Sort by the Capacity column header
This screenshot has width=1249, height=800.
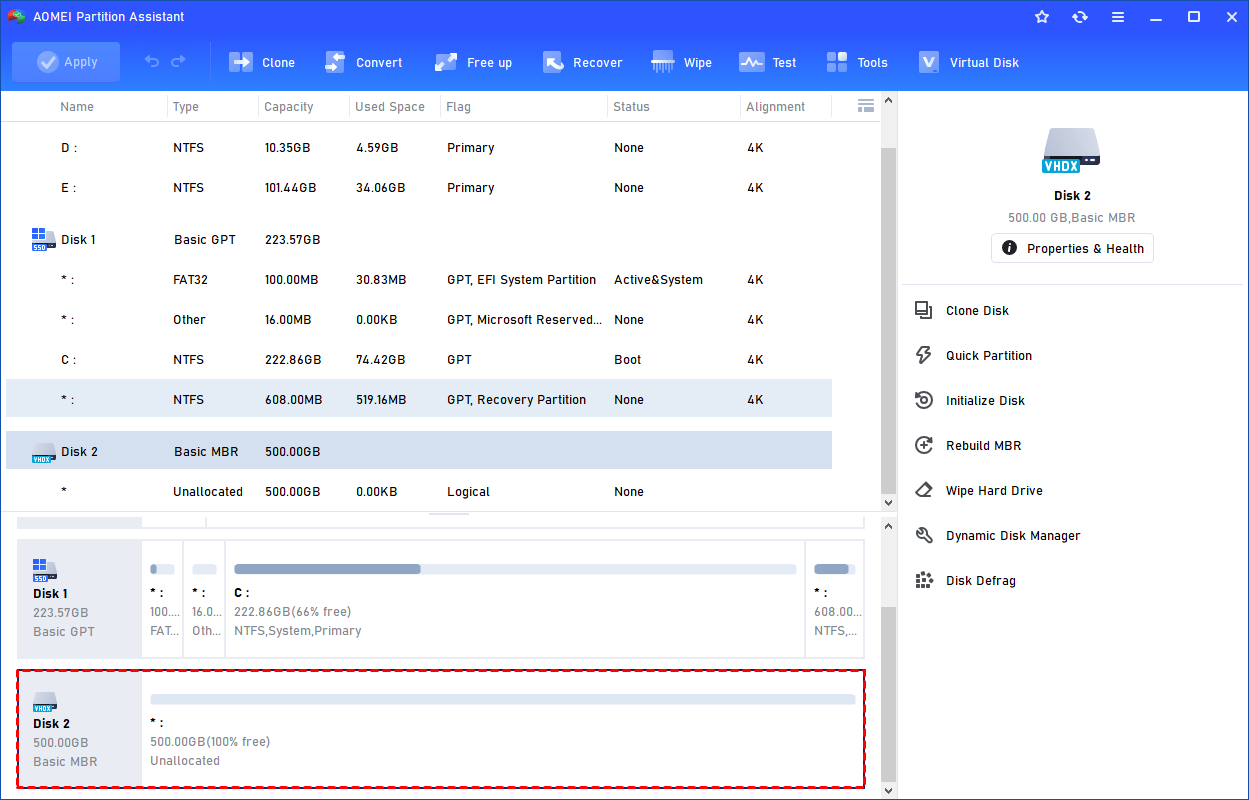pos(289,107)
